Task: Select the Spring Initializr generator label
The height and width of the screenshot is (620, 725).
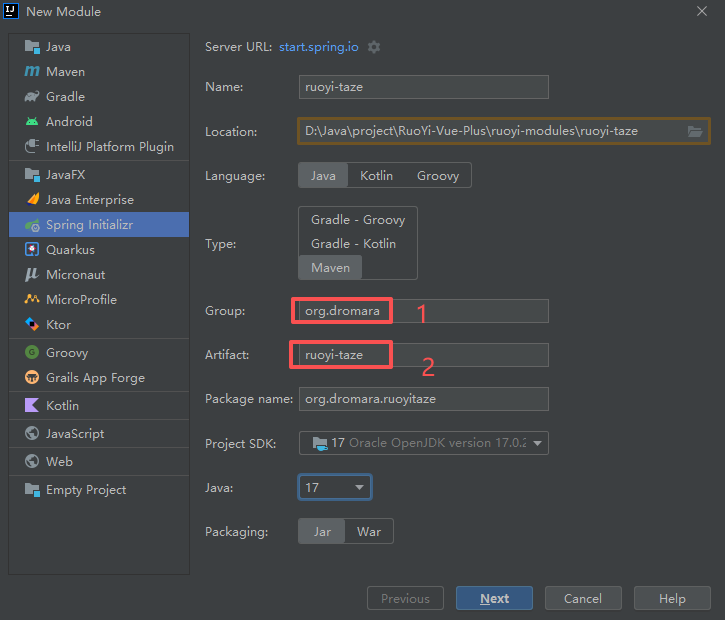Action: [x=89, y=225]
